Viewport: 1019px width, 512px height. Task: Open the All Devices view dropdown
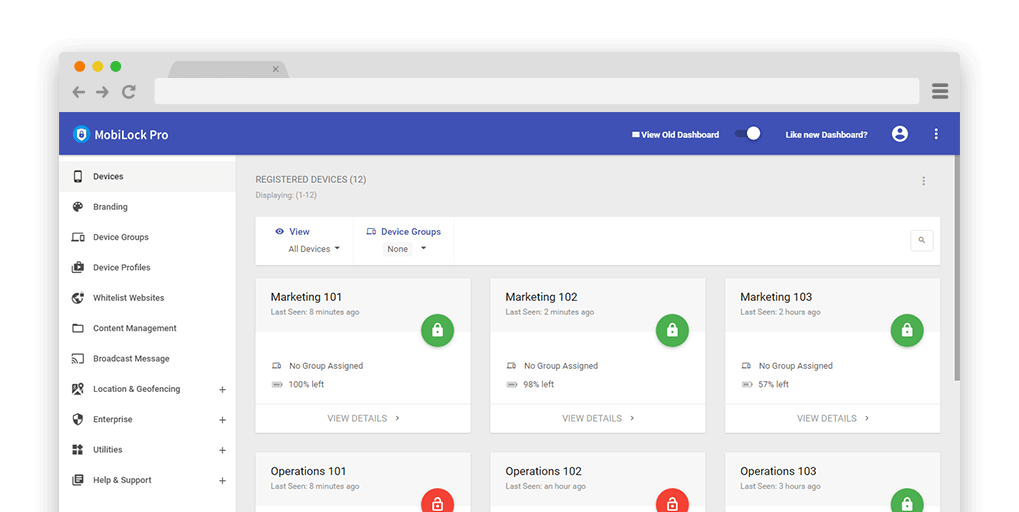pyautogui.click(x=314, y=249)
